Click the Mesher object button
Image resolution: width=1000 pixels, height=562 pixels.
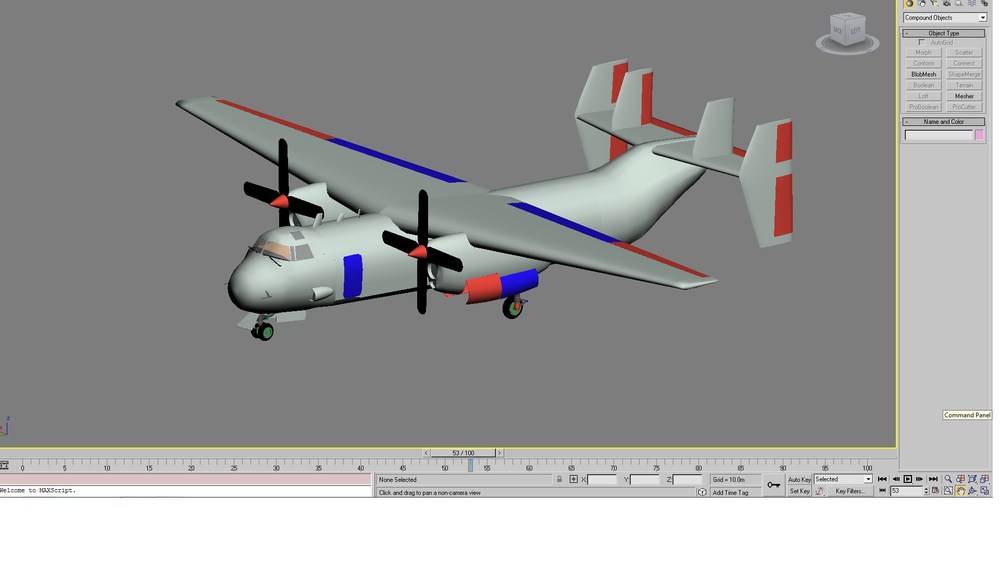point(964,96)
